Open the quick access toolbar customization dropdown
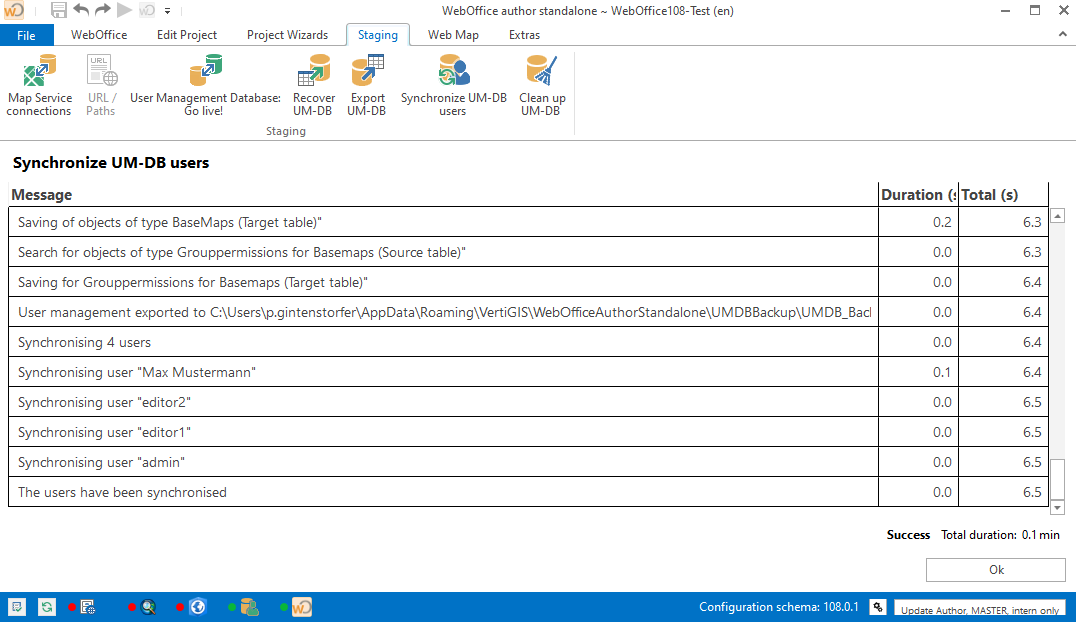This screenshot has width=1076, height=622. click(x=167, y=10)
